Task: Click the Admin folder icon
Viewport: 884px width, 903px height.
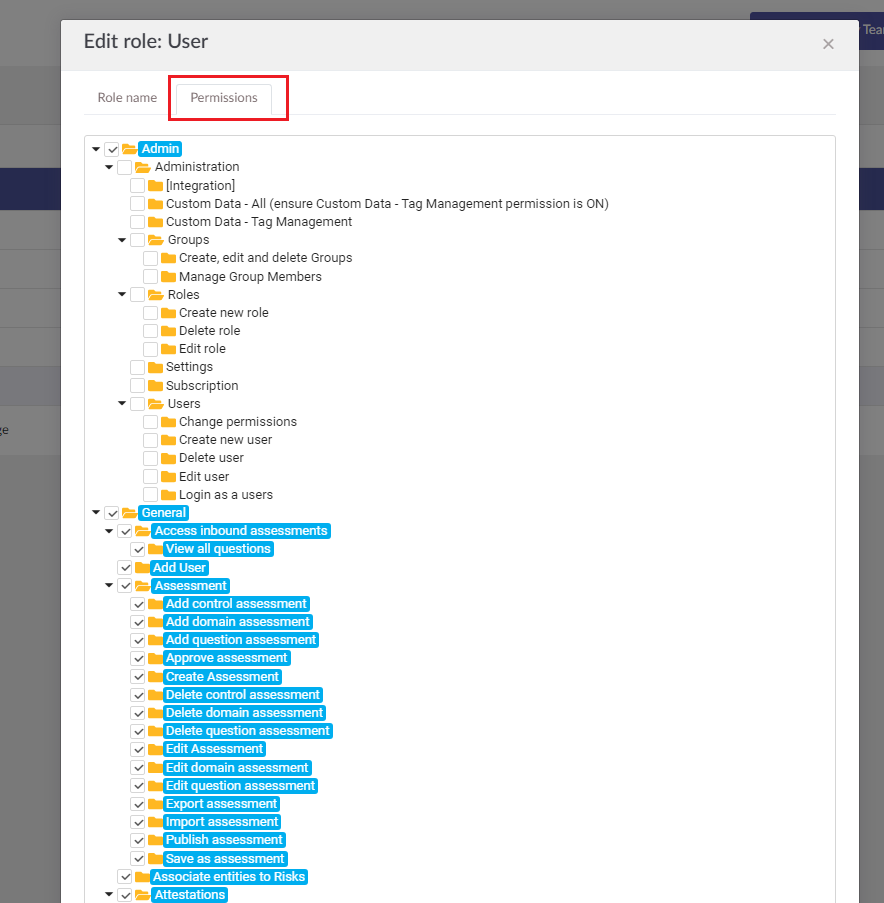Action: coord(130,149)
